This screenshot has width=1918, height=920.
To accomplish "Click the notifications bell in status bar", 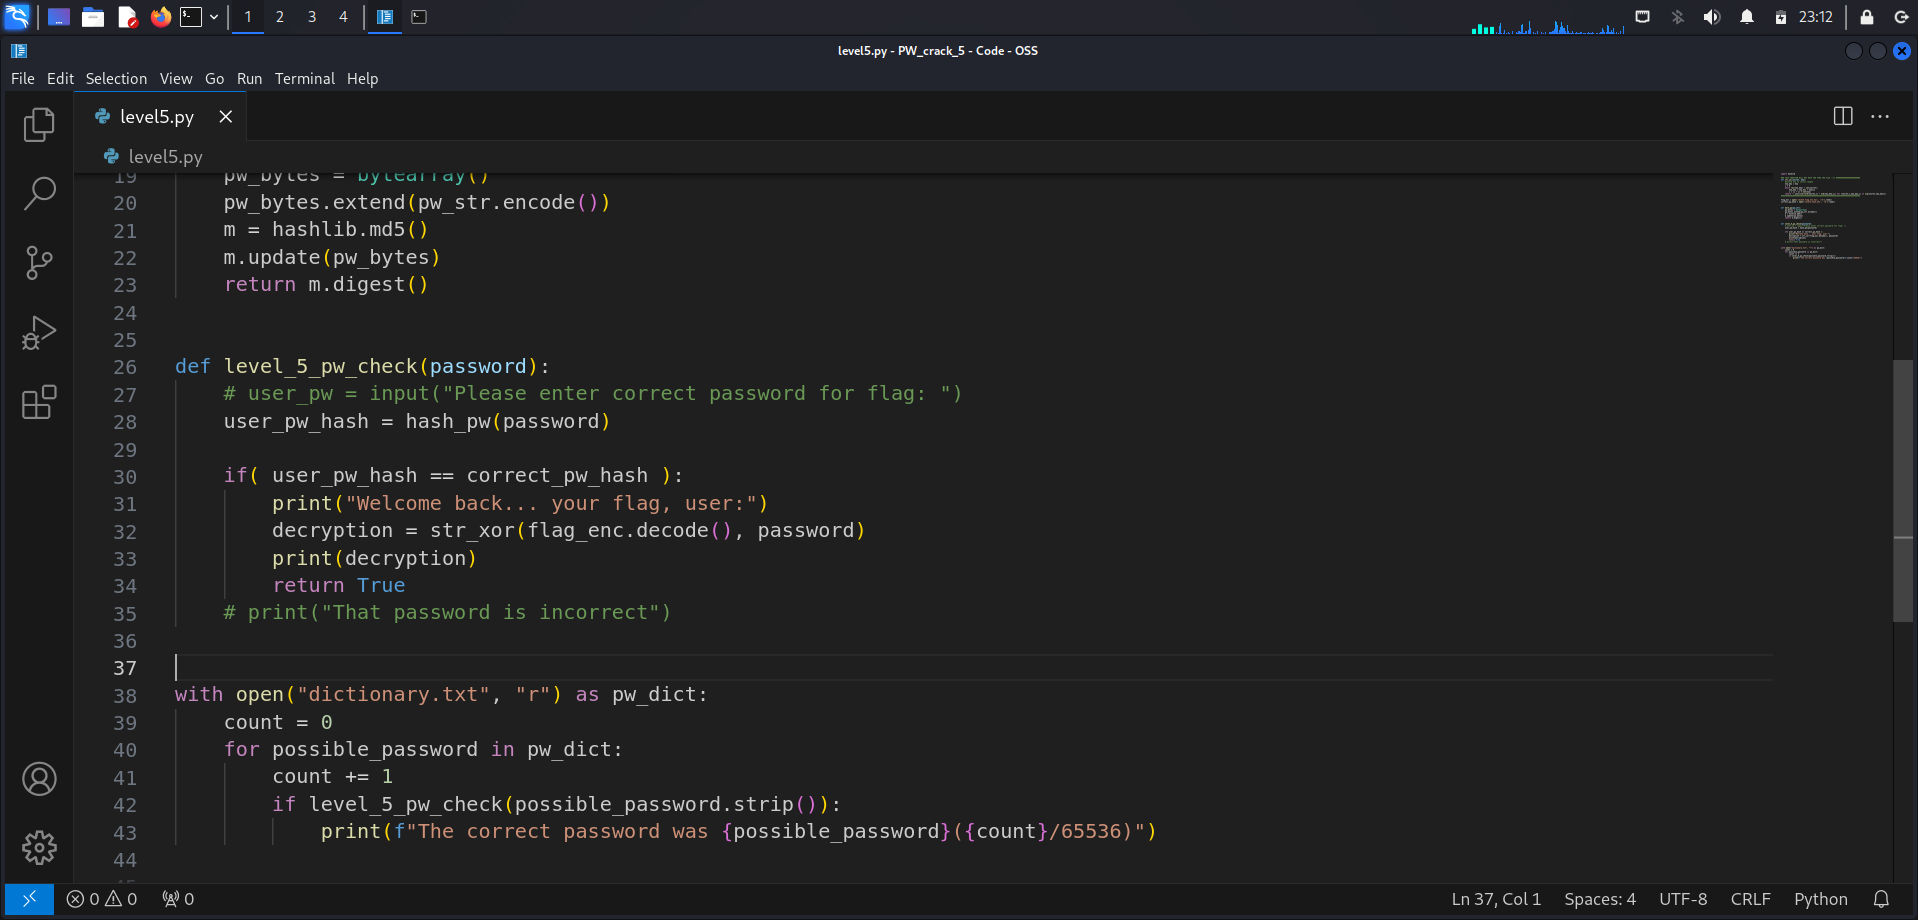I will tap(1881, 899).
